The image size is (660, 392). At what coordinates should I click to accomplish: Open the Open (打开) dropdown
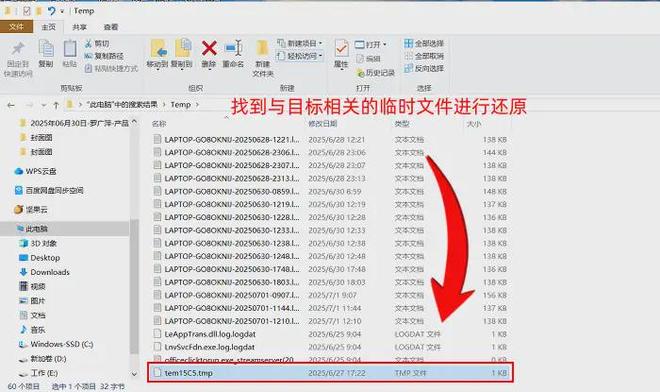click(x=371, y=44)
